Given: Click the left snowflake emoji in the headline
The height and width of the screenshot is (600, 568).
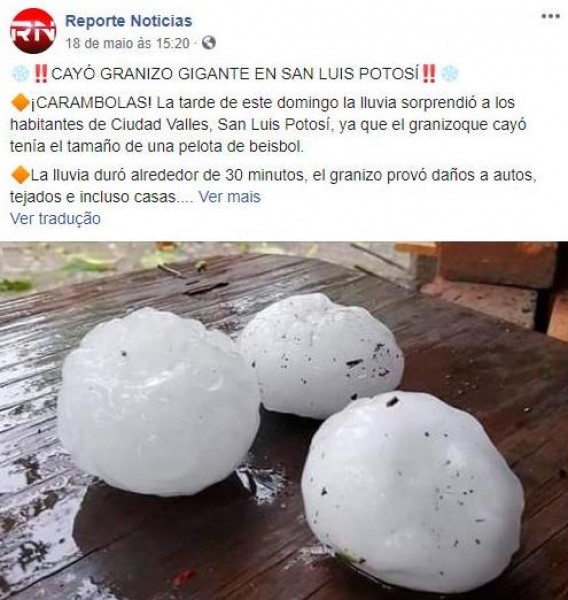Looking at the screenshot, I should click(x=20, y=73).
